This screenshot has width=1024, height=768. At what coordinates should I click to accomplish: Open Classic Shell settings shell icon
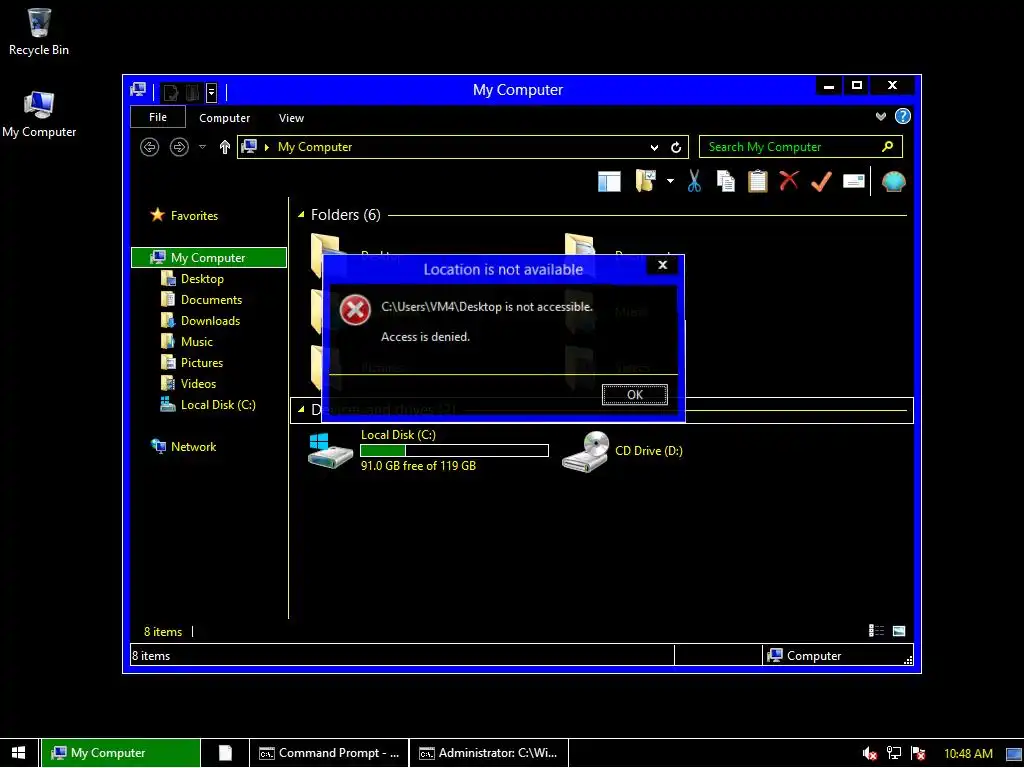pyautogui.click(x=893, y=181)
